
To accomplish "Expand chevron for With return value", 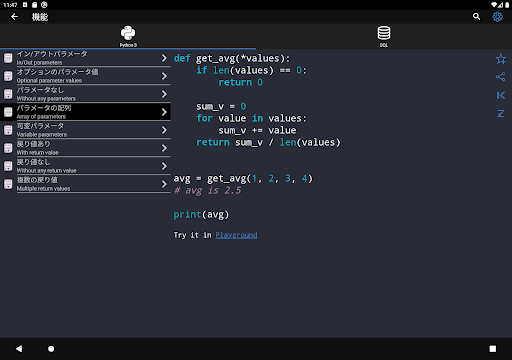I will coord(164,148).
